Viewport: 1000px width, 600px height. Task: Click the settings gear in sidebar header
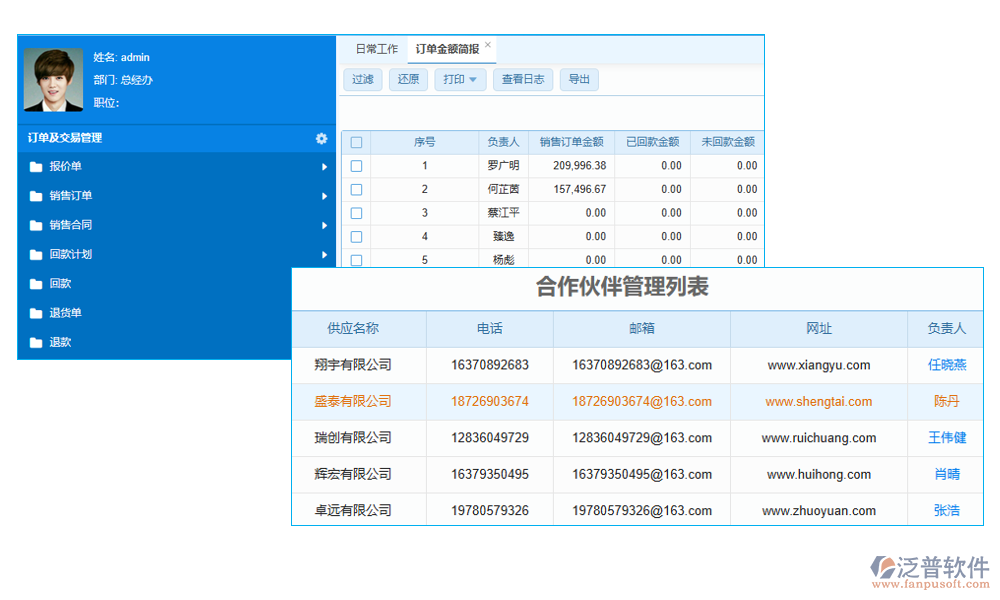[321, 138]
